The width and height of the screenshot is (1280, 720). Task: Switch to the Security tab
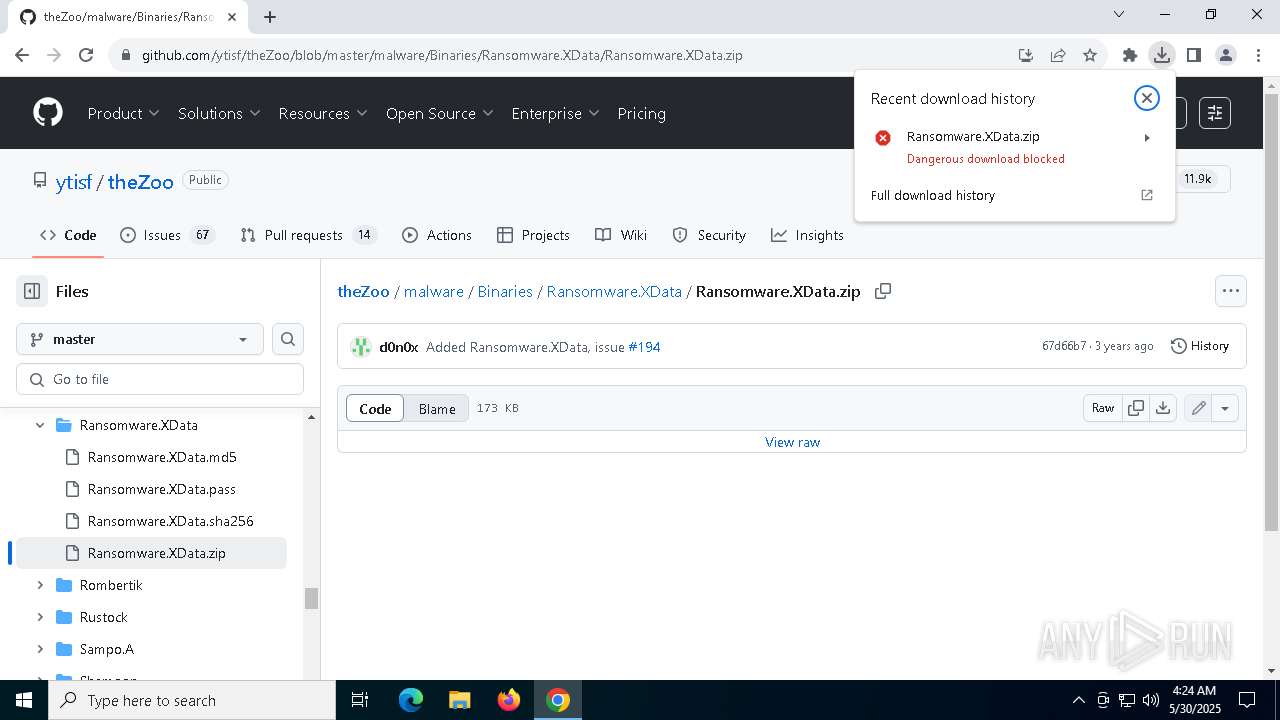point(709,235)
